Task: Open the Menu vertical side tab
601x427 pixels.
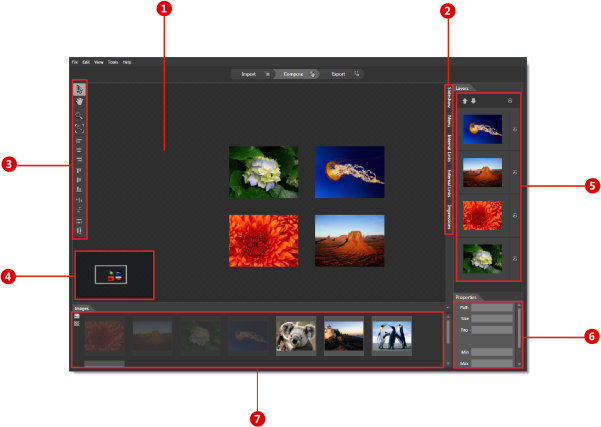Action: tap(449, 123)
